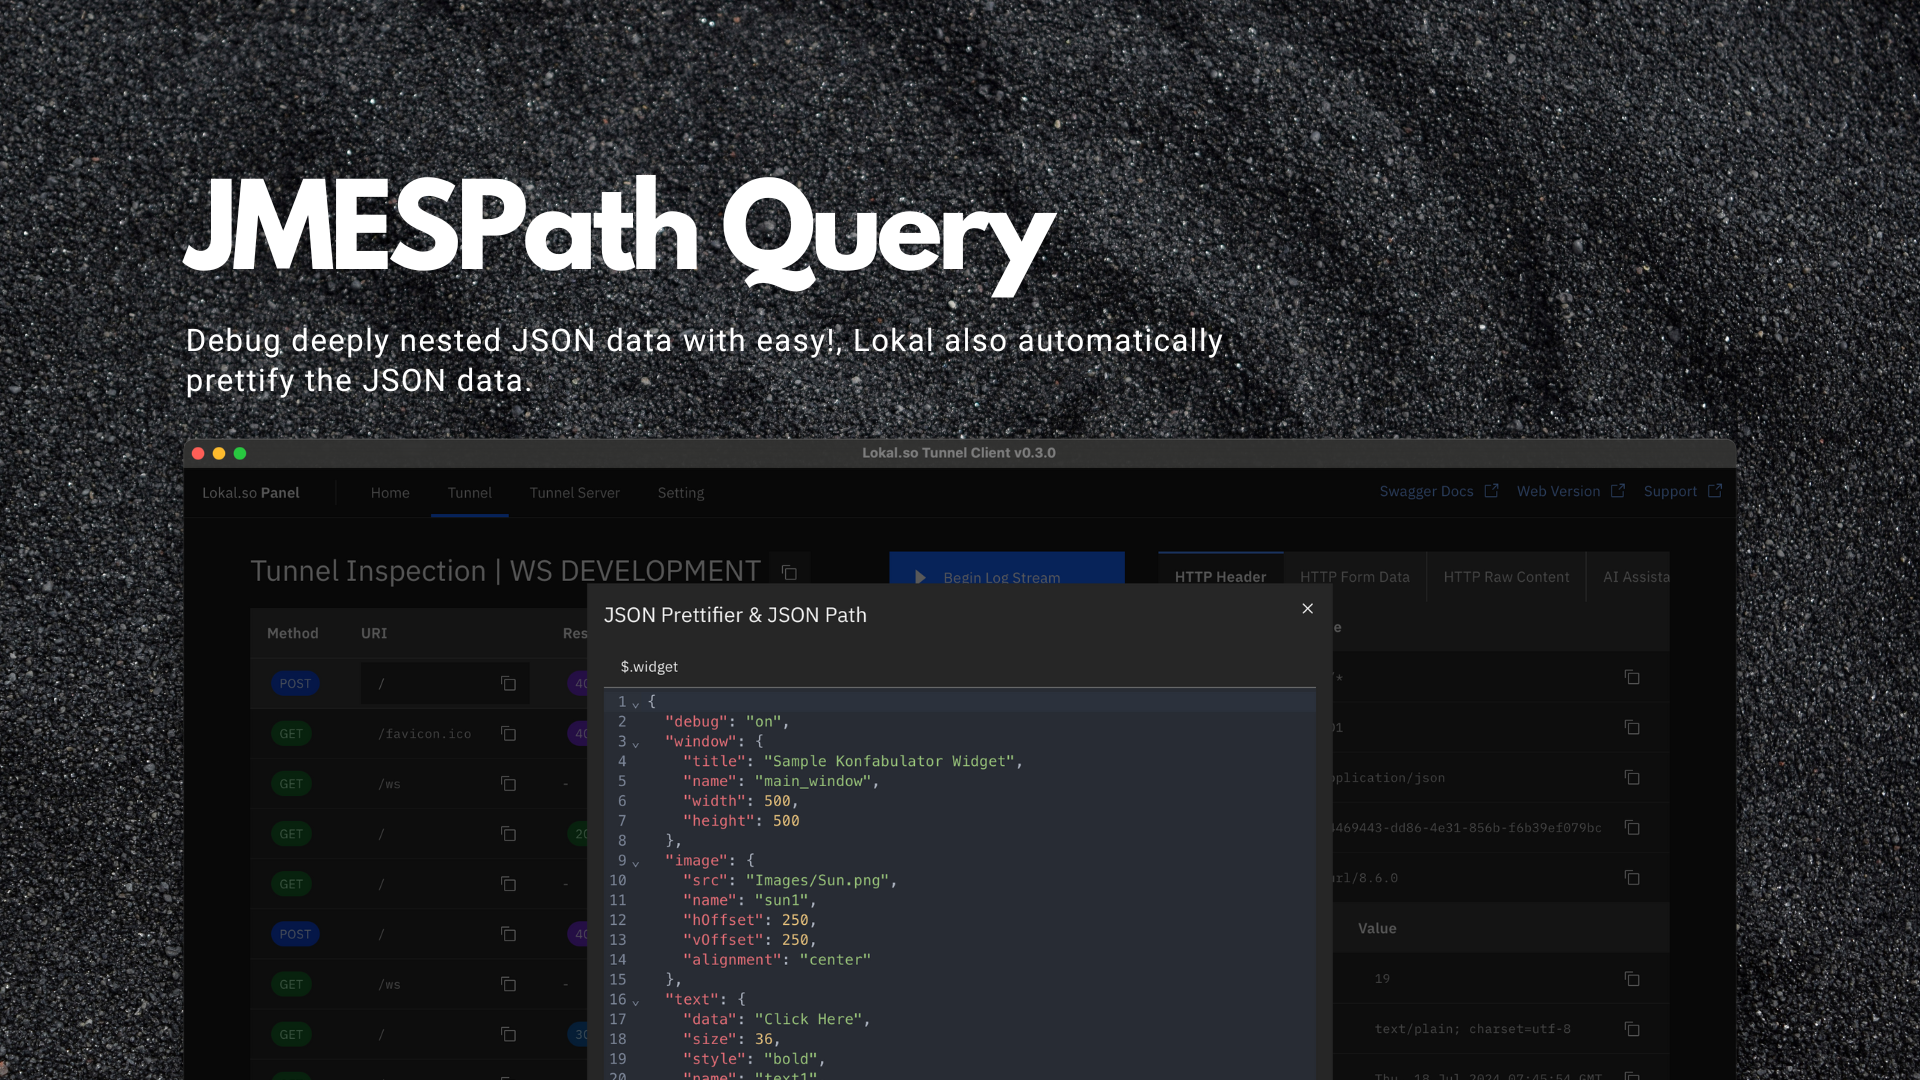
Task: Close the JSON Prettifier dialog
Action: coord(1307,608)
